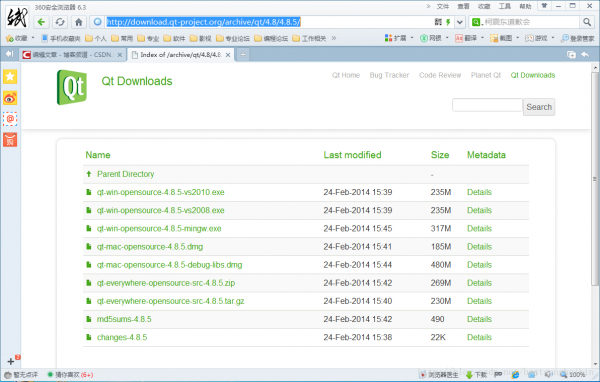Click the skin shirt icon in title bar
Image resolution: width=600 pixels, height=382 pixels.
[x=544, y=6]
